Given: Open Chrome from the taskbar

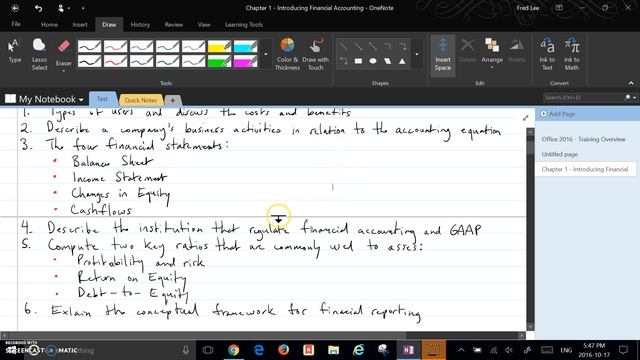Looking at the screenshot, I should [233, 350].
